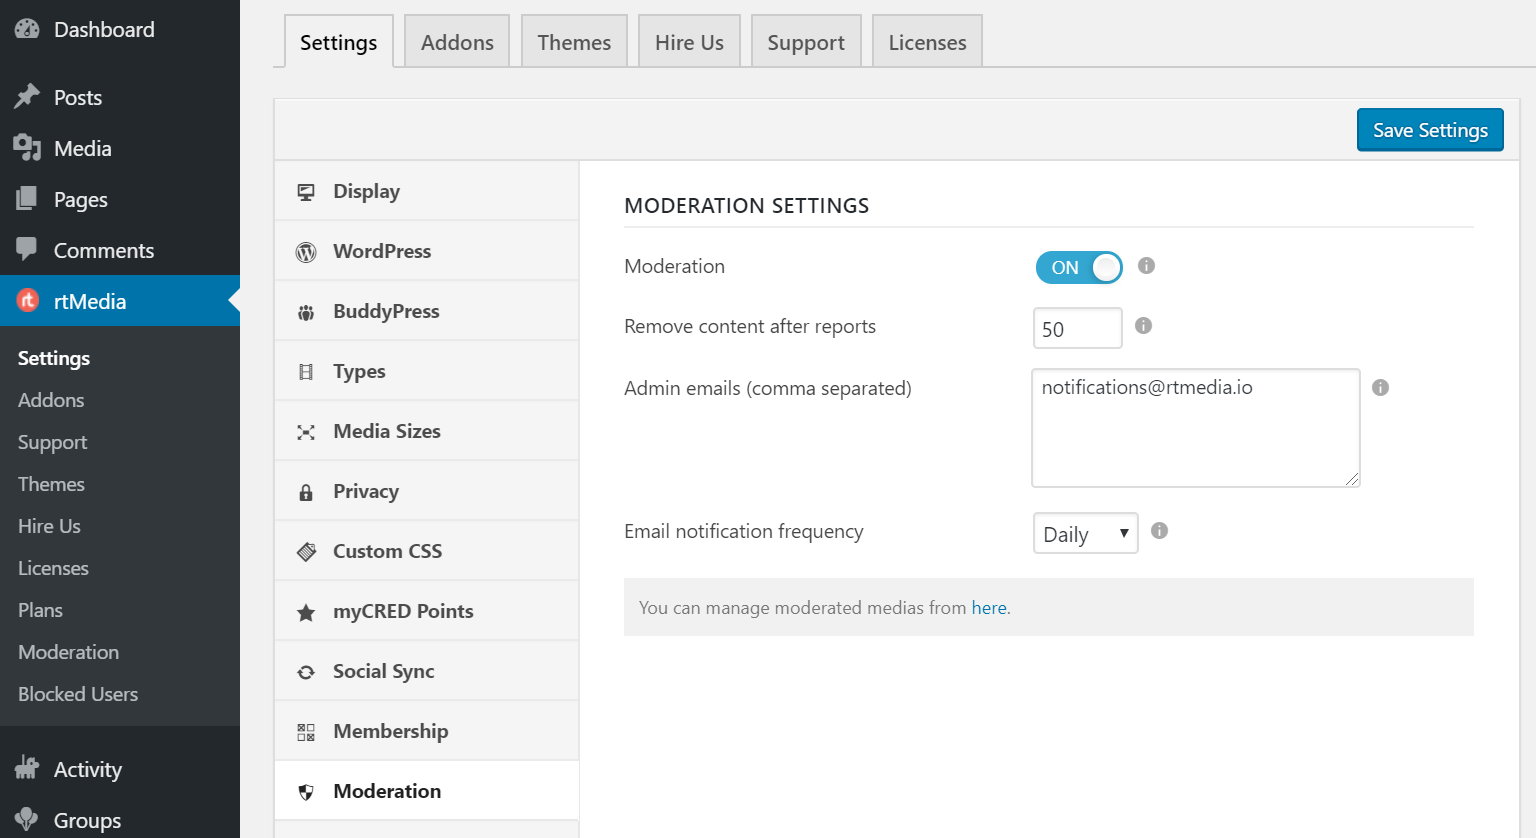
Task: Click the Save Settings button
Action: click(x=1429, y=129)
